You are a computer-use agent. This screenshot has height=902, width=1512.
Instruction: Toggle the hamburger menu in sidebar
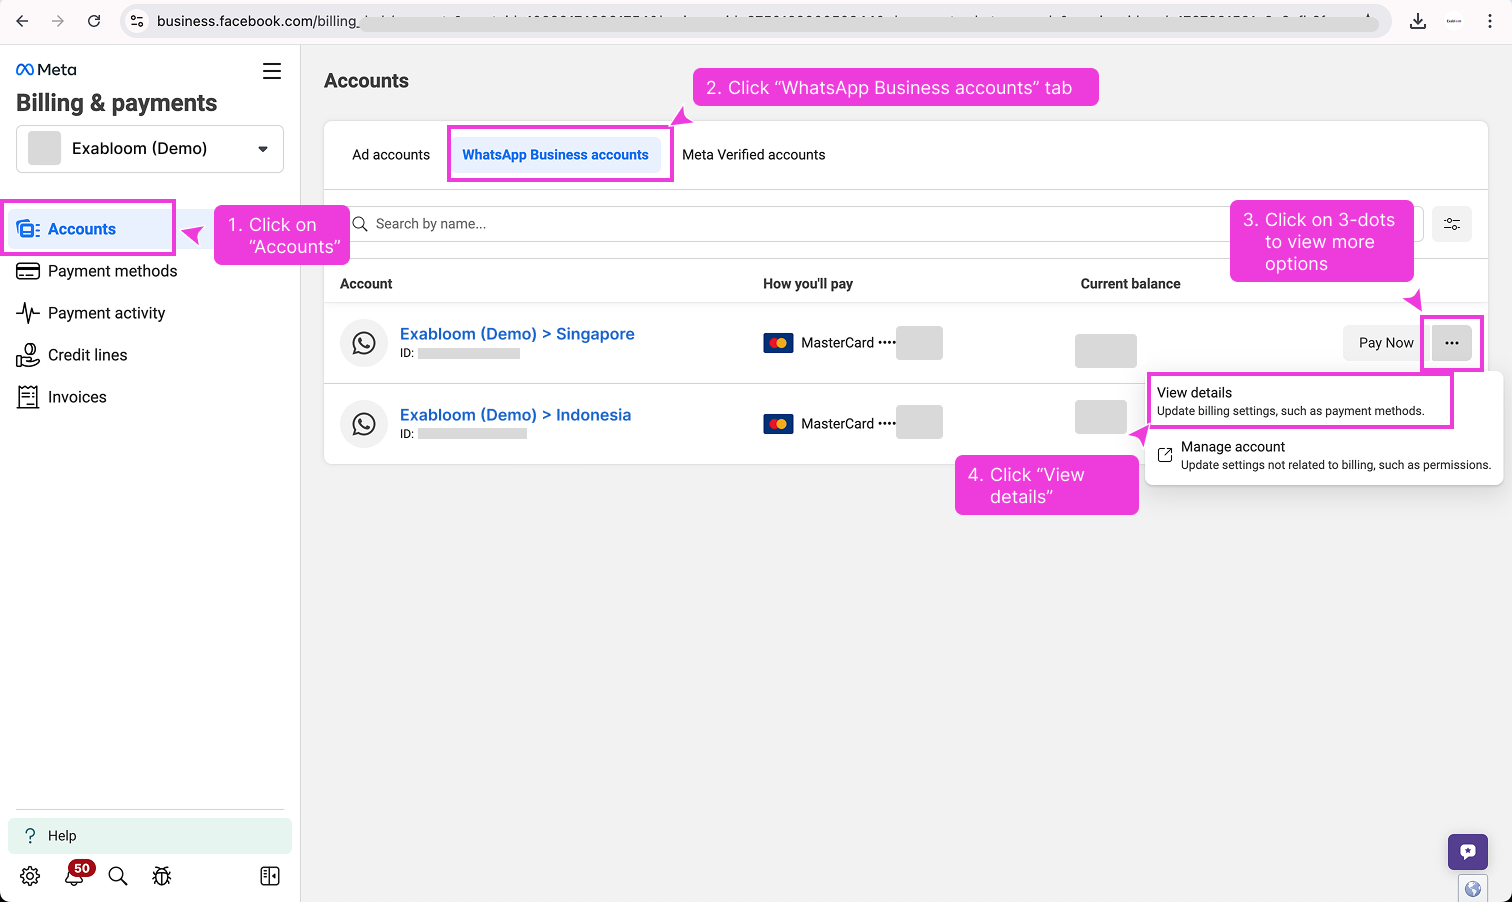point(272,71)
